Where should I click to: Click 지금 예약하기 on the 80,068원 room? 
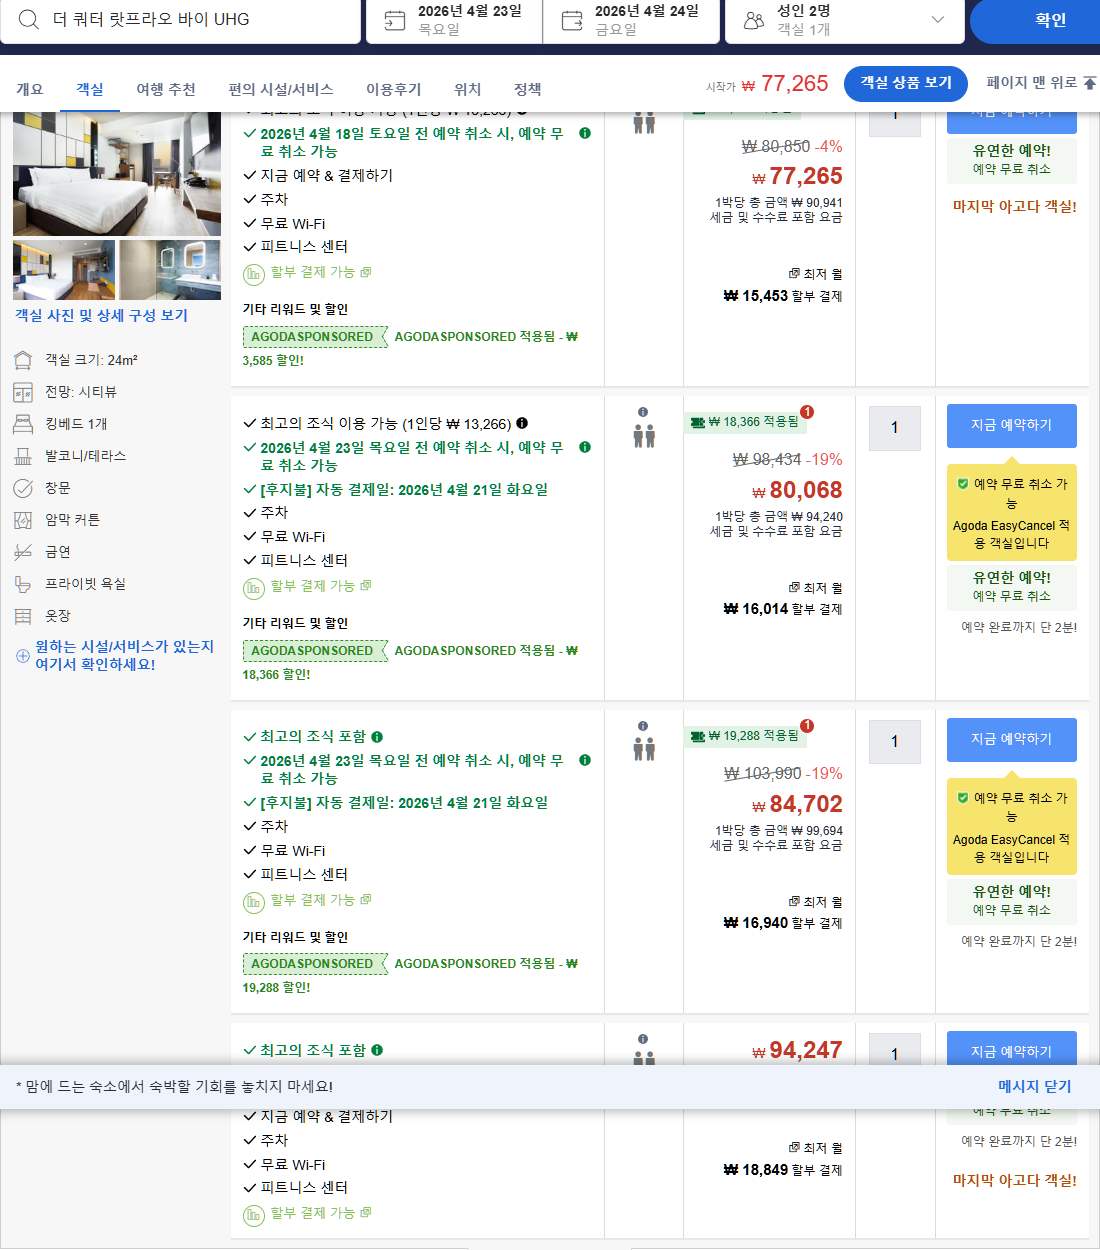coord(1011,425)
